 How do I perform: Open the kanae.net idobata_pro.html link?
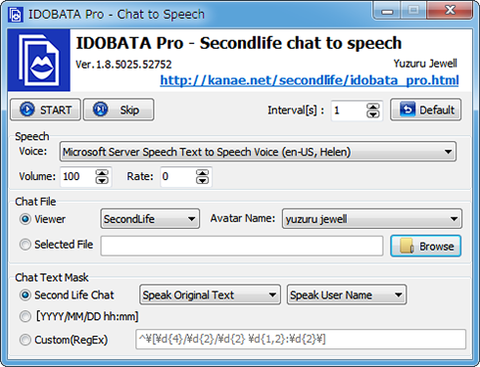[309, 80]
